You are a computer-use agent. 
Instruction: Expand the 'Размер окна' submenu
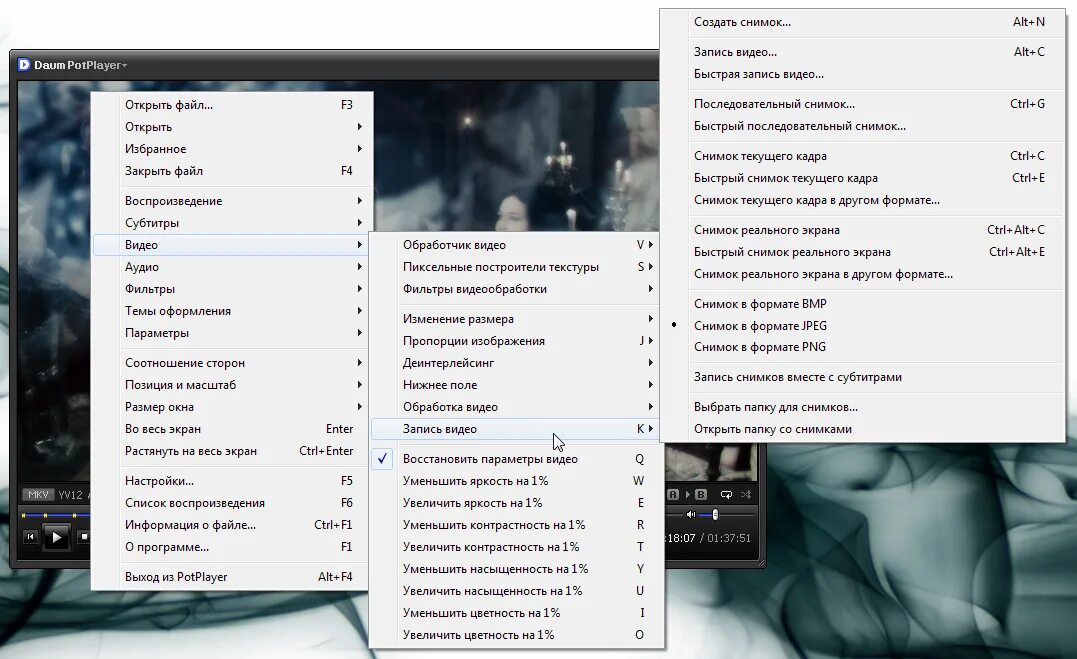(232, 407)
